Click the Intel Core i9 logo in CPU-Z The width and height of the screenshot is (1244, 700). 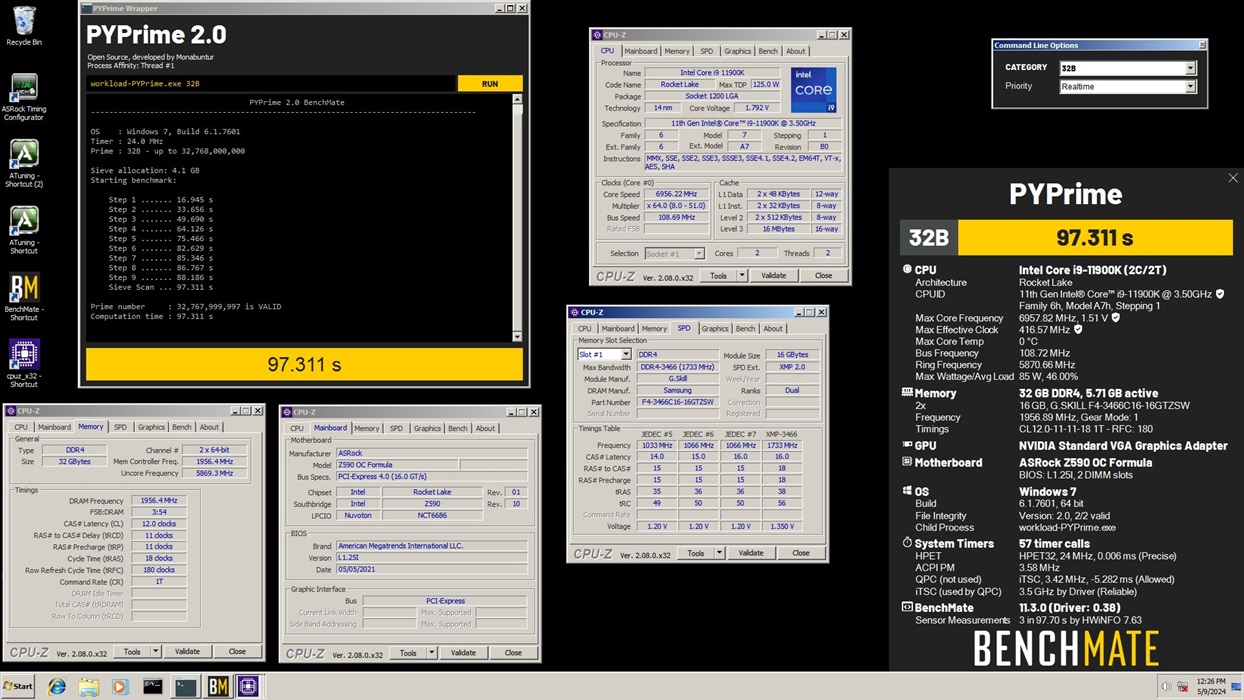click(813, 90)
